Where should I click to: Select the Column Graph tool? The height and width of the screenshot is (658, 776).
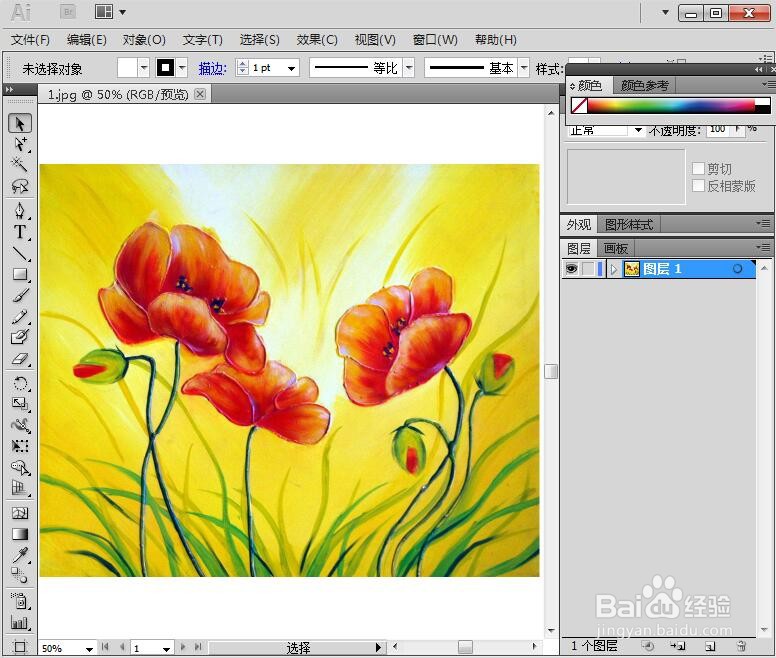click(x=20, y=622)
